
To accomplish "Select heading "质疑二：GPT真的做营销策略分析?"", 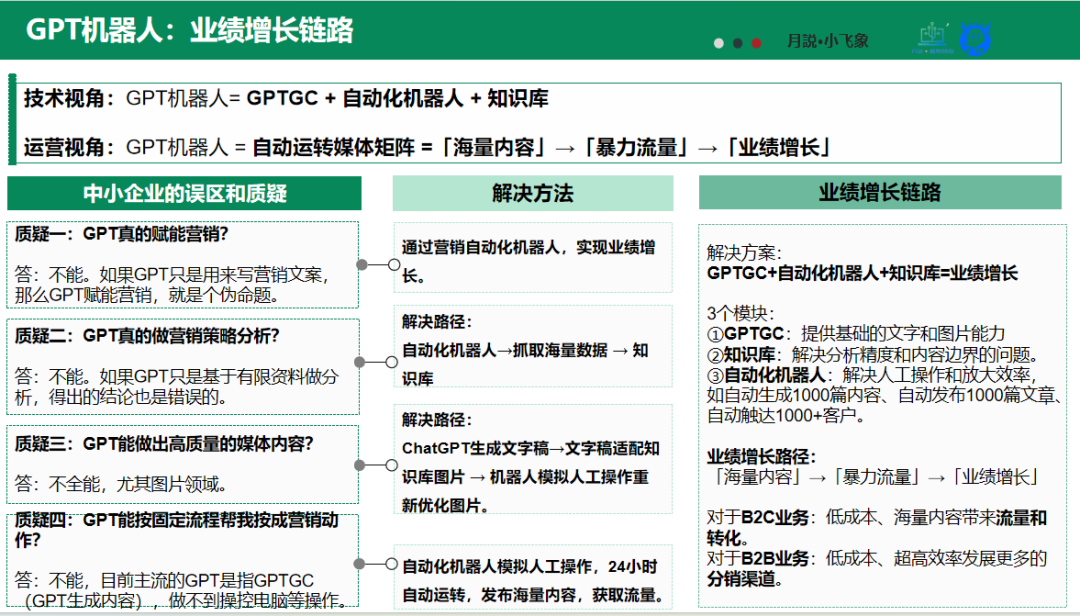I will point(147,336).
